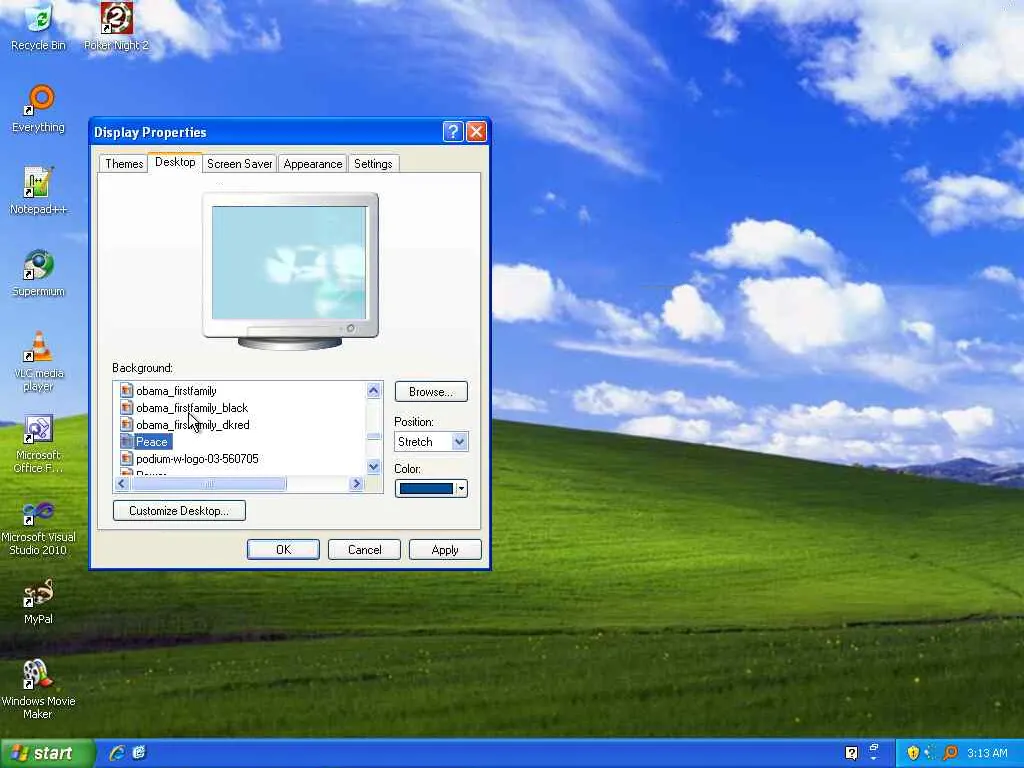The height and width of the screenshot is (768, 1024).
Task: Select the Microsoft Office desktop shortcut
Action: [x=38, y=443]
